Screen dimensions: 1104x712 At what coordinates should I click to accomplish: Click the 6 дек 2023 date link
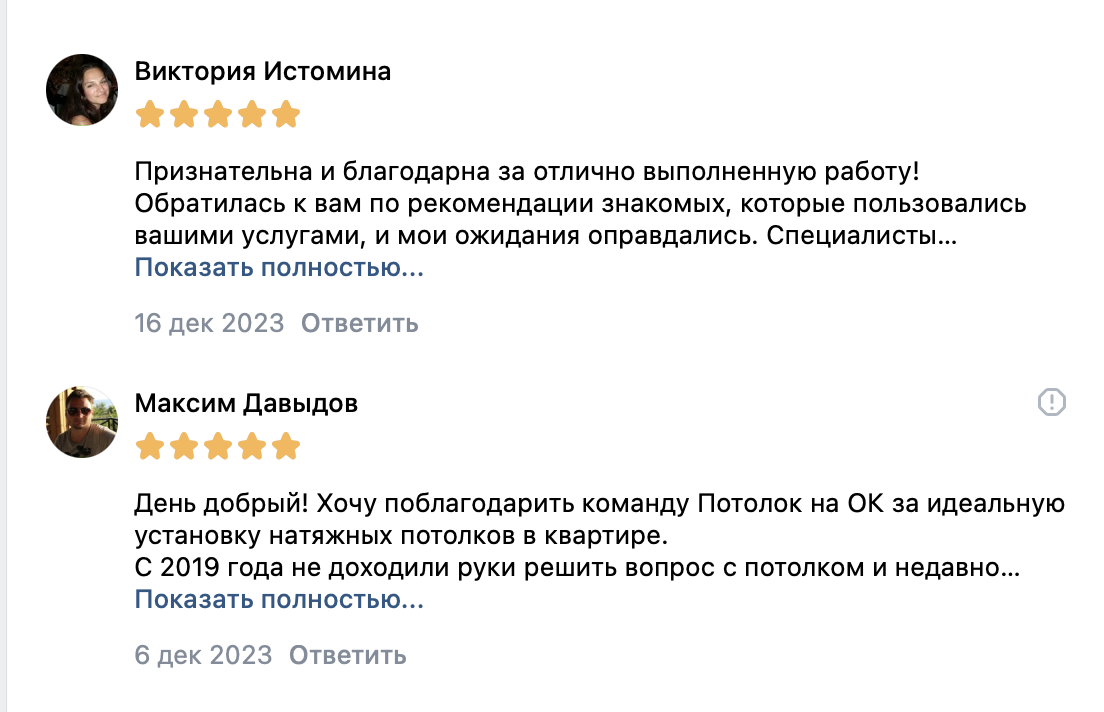[203, 655]
